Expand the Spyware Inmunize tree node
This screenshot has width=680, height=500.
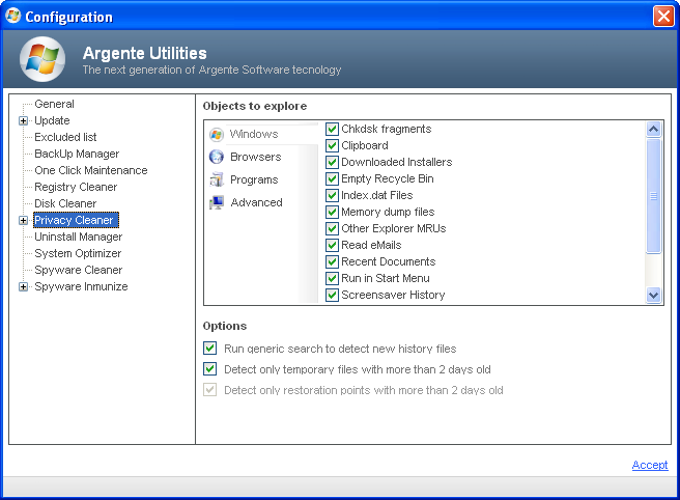pos(23,287)
